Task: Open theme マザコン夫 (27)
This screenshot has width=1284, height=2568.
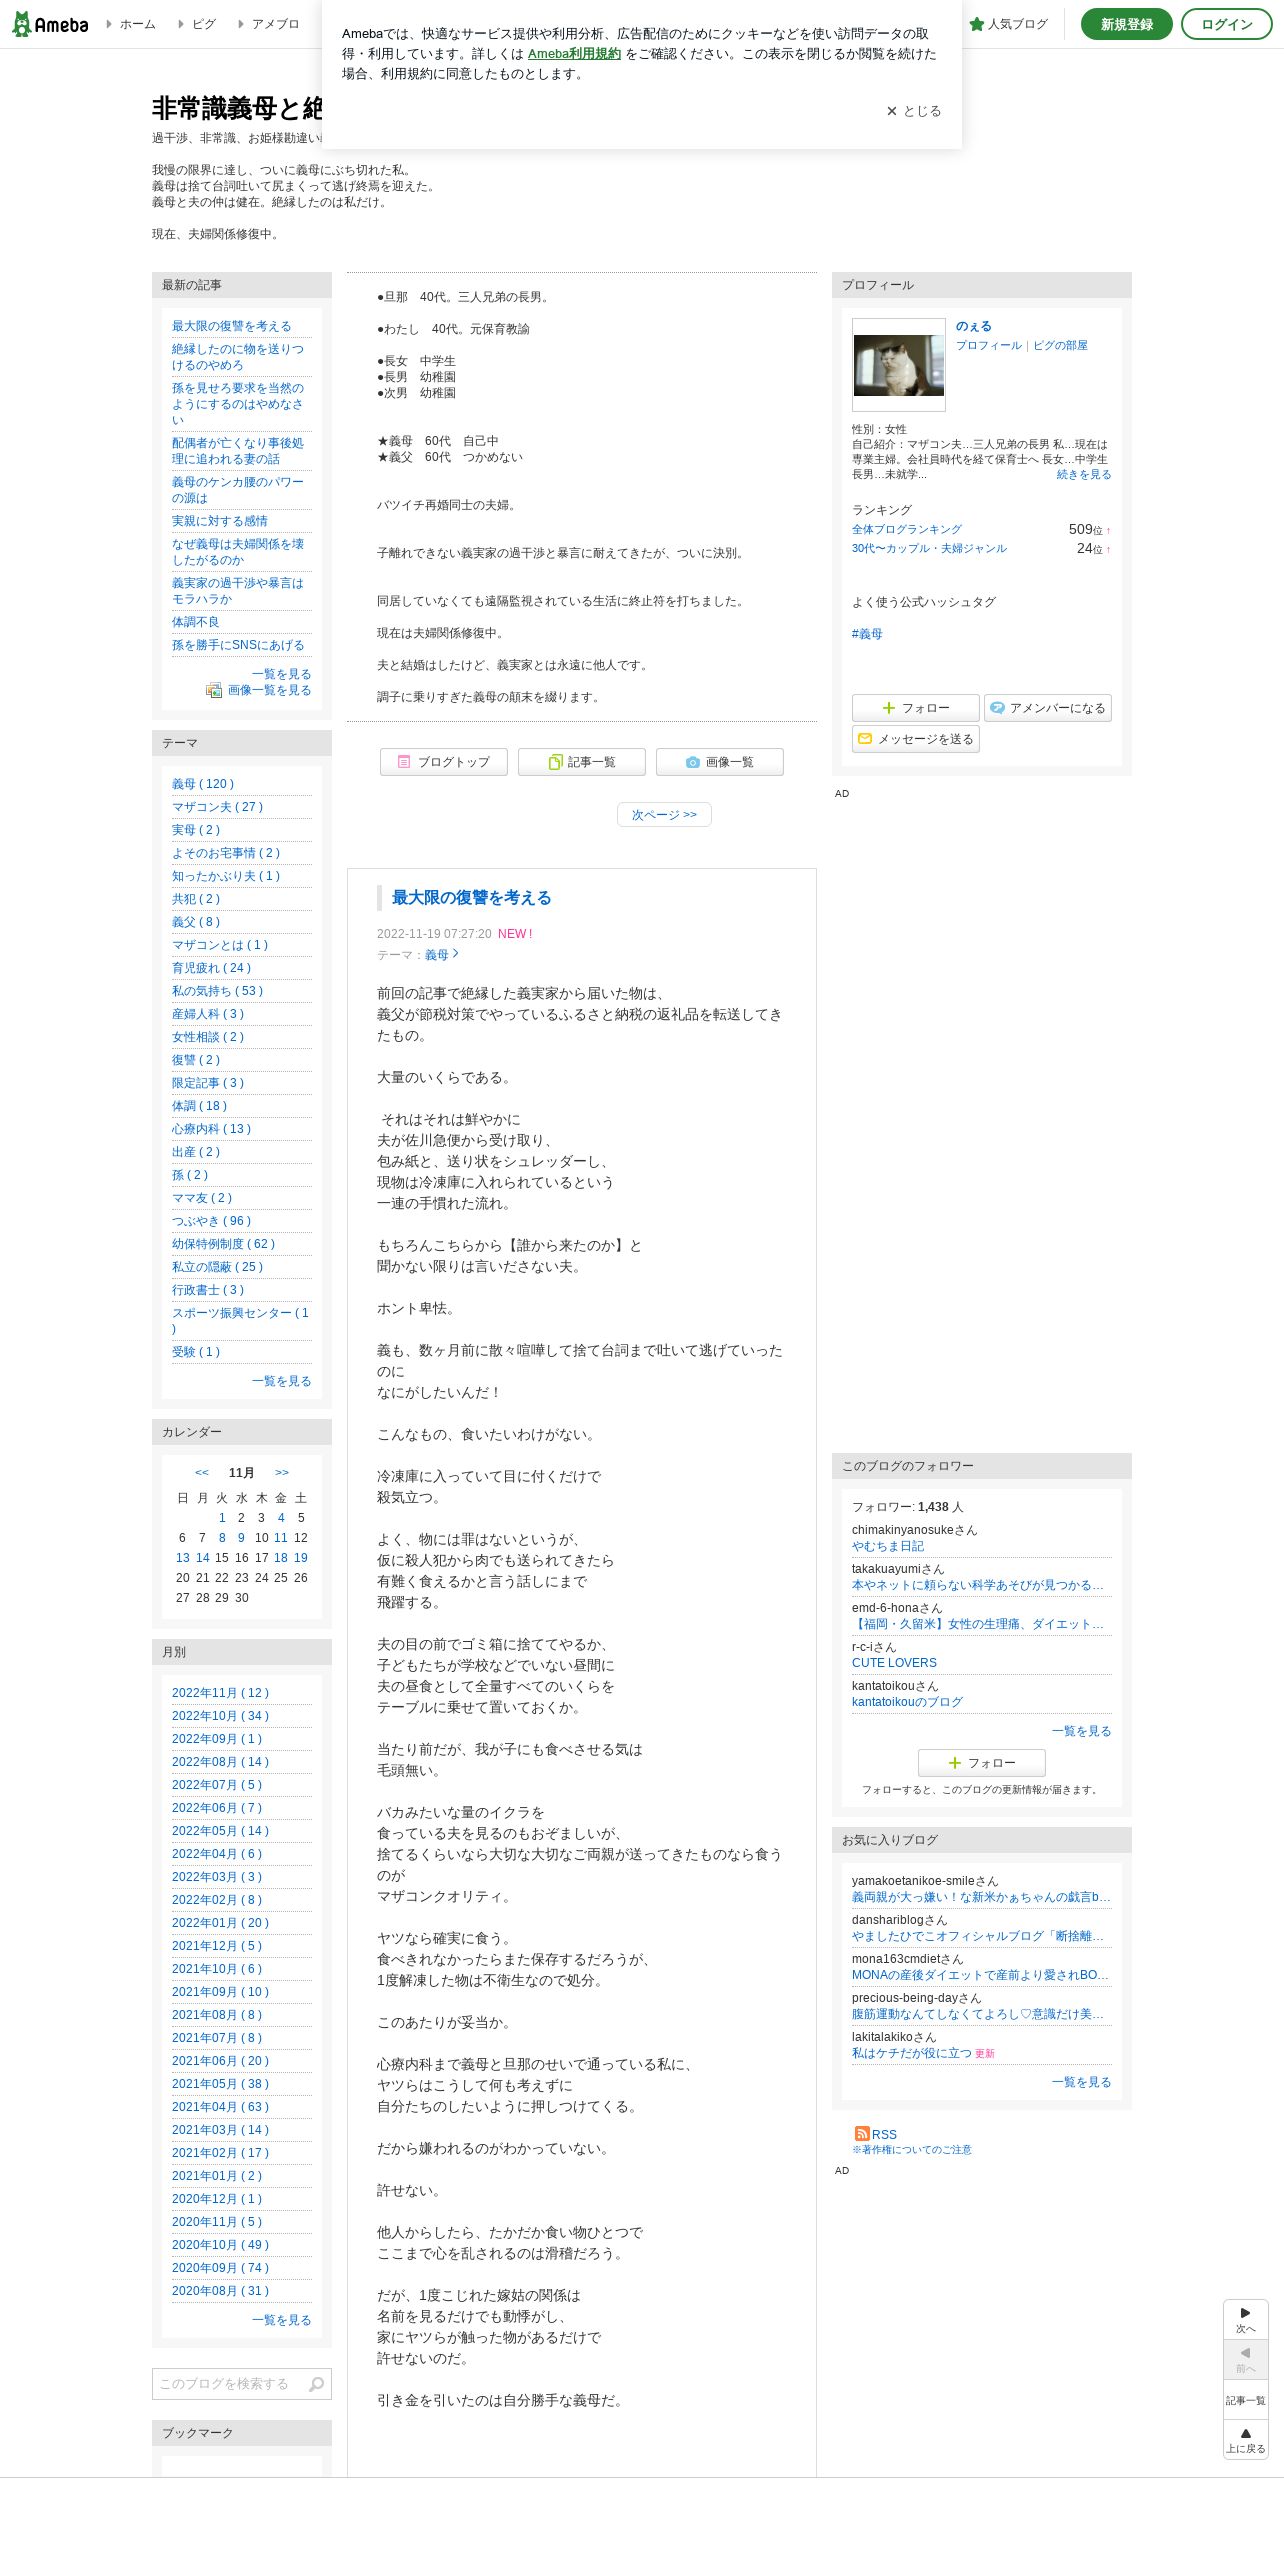Action: [218, 807]
